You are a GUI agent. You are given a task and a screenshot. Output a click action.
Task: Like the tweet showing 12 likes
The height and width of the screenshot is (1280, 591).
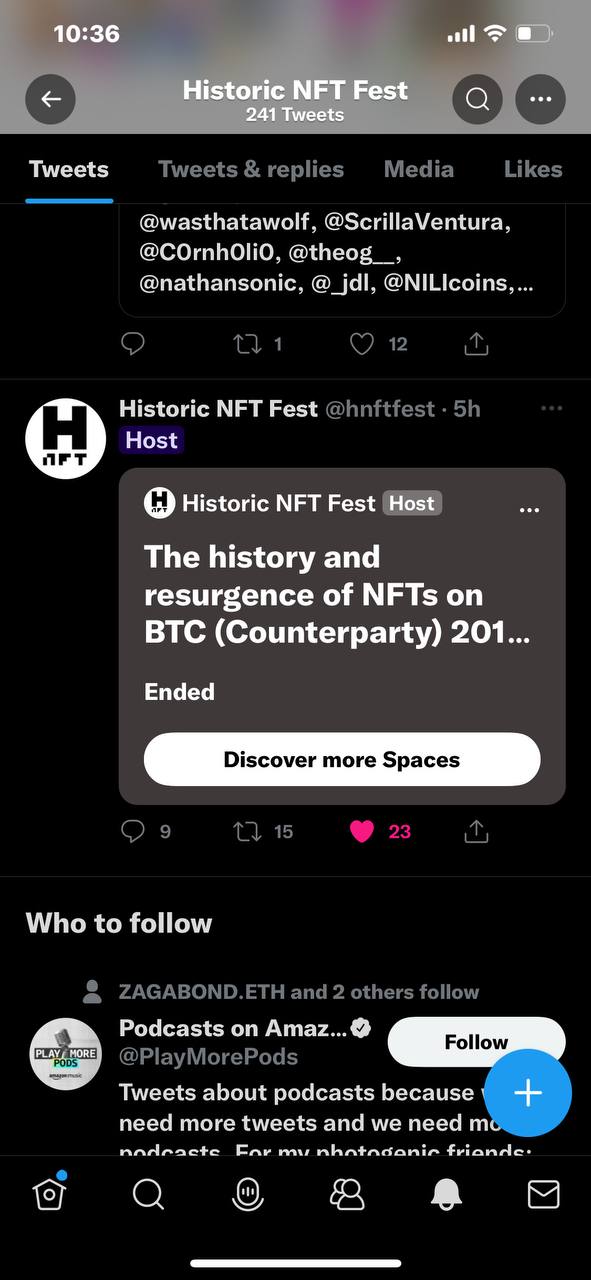[x=362, y=344]
